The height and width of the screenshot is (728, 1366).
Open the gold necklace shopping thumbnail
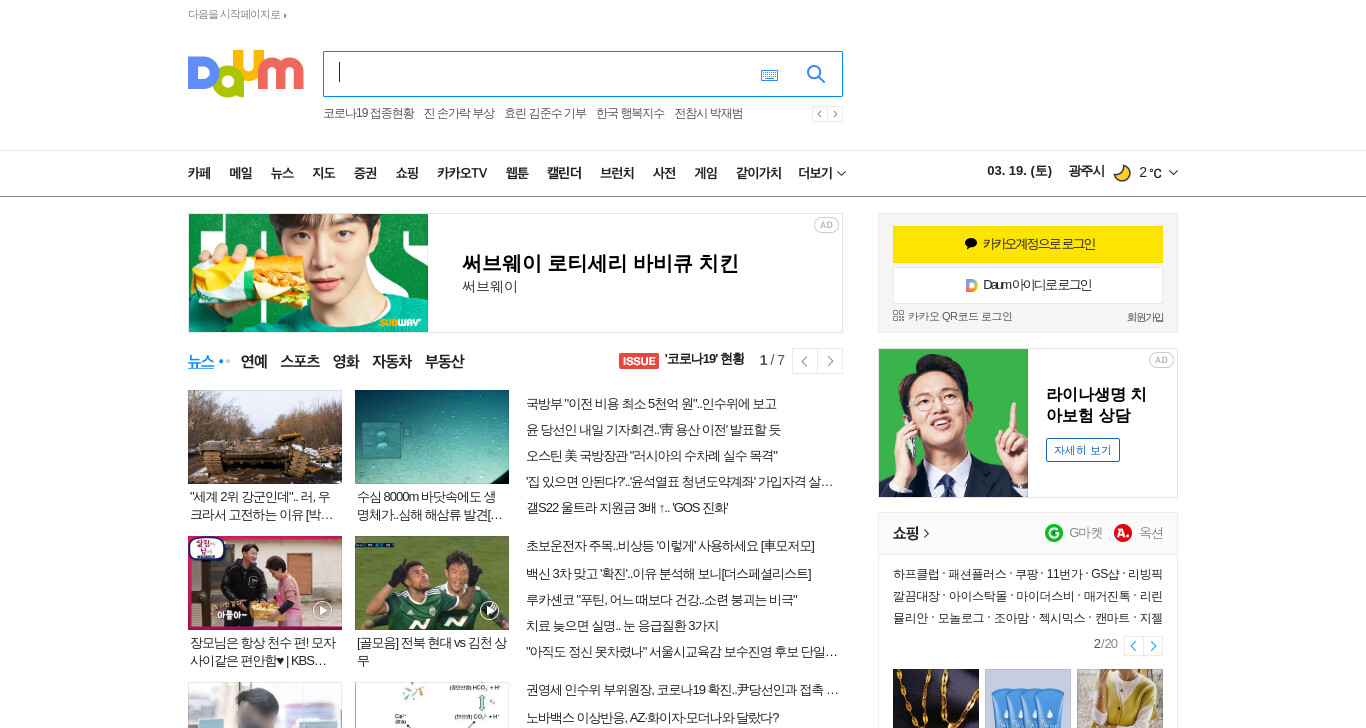pyautogui.click(x=936, y=698)
